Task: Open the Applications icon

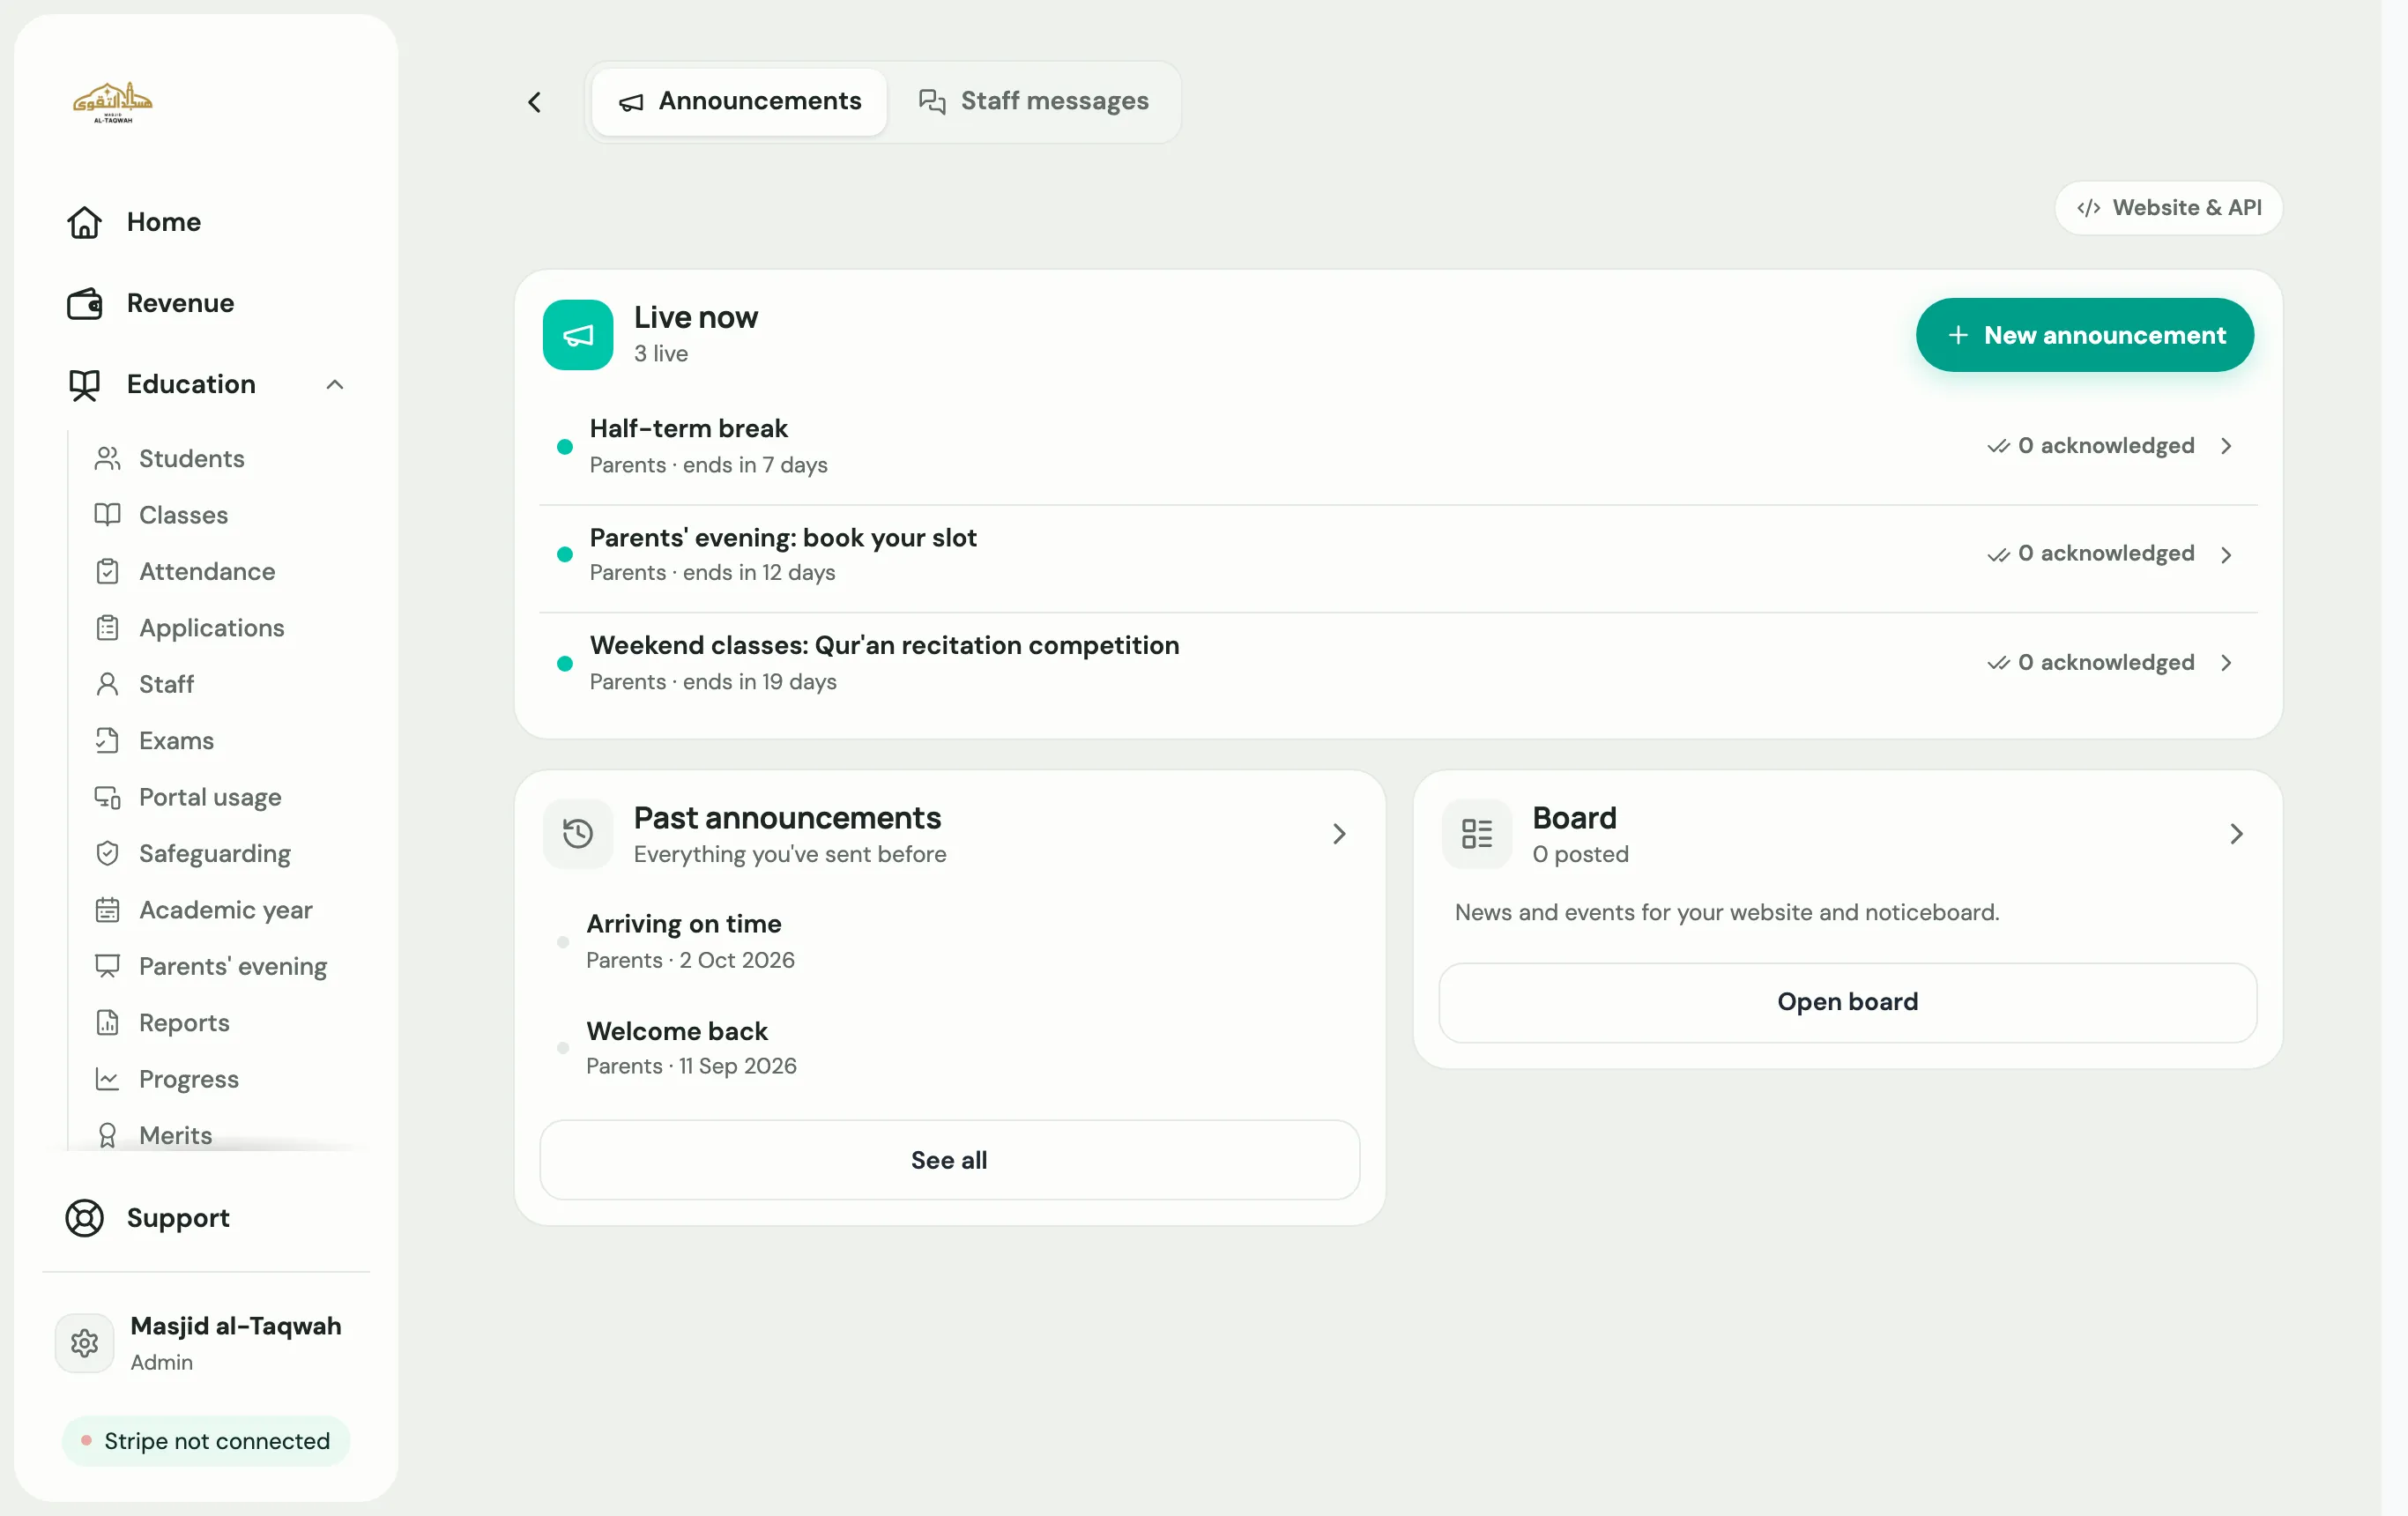Action: [107, 627]
